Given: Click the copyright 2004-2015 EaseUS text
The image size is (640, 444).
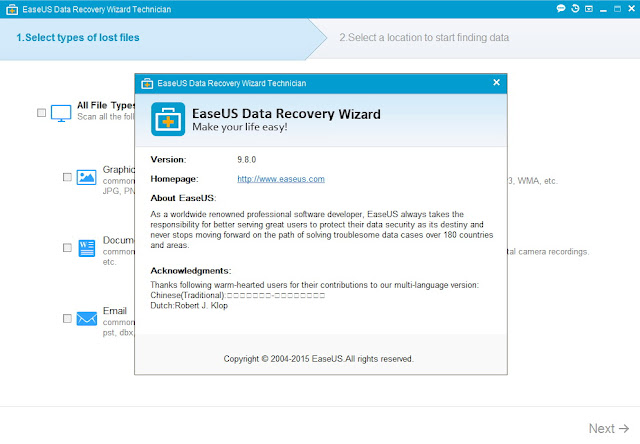Looking at the screenshot, I should [x=318, y=359].
